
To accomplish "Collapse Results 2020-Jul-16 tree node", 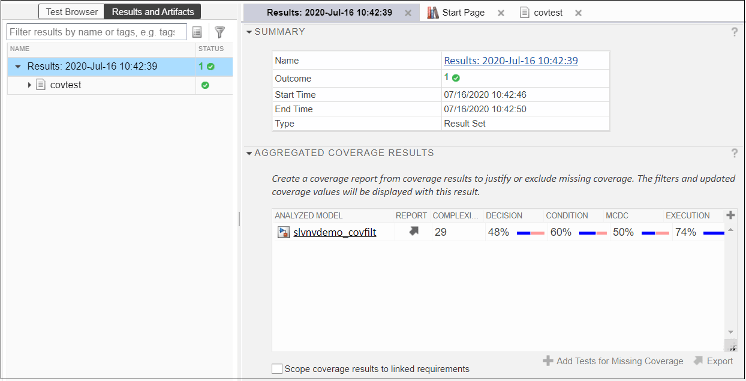I will 18,67.
